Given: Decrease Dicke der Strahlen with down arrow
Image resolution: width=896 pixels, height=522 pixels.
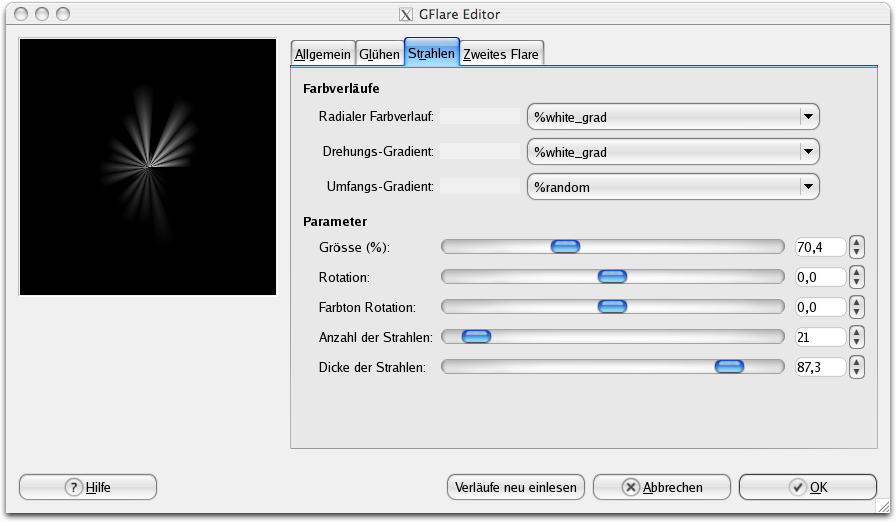Looking at the screenshot, I should (857, 372).
